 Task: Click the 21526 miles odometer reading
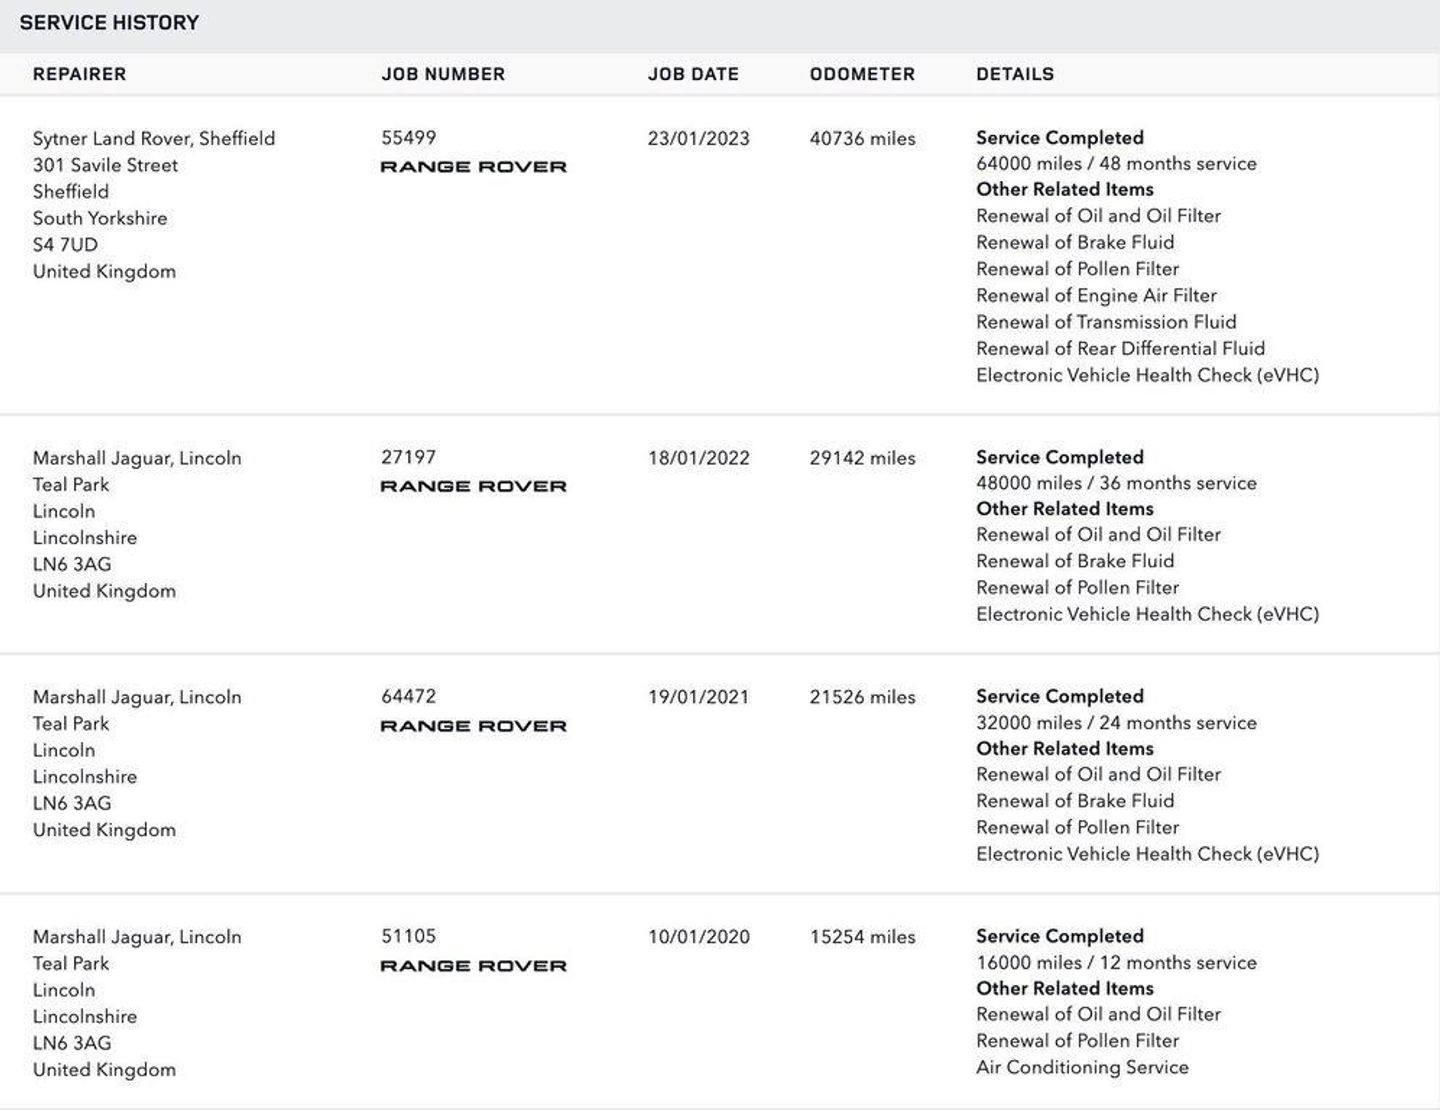point(862,697)
